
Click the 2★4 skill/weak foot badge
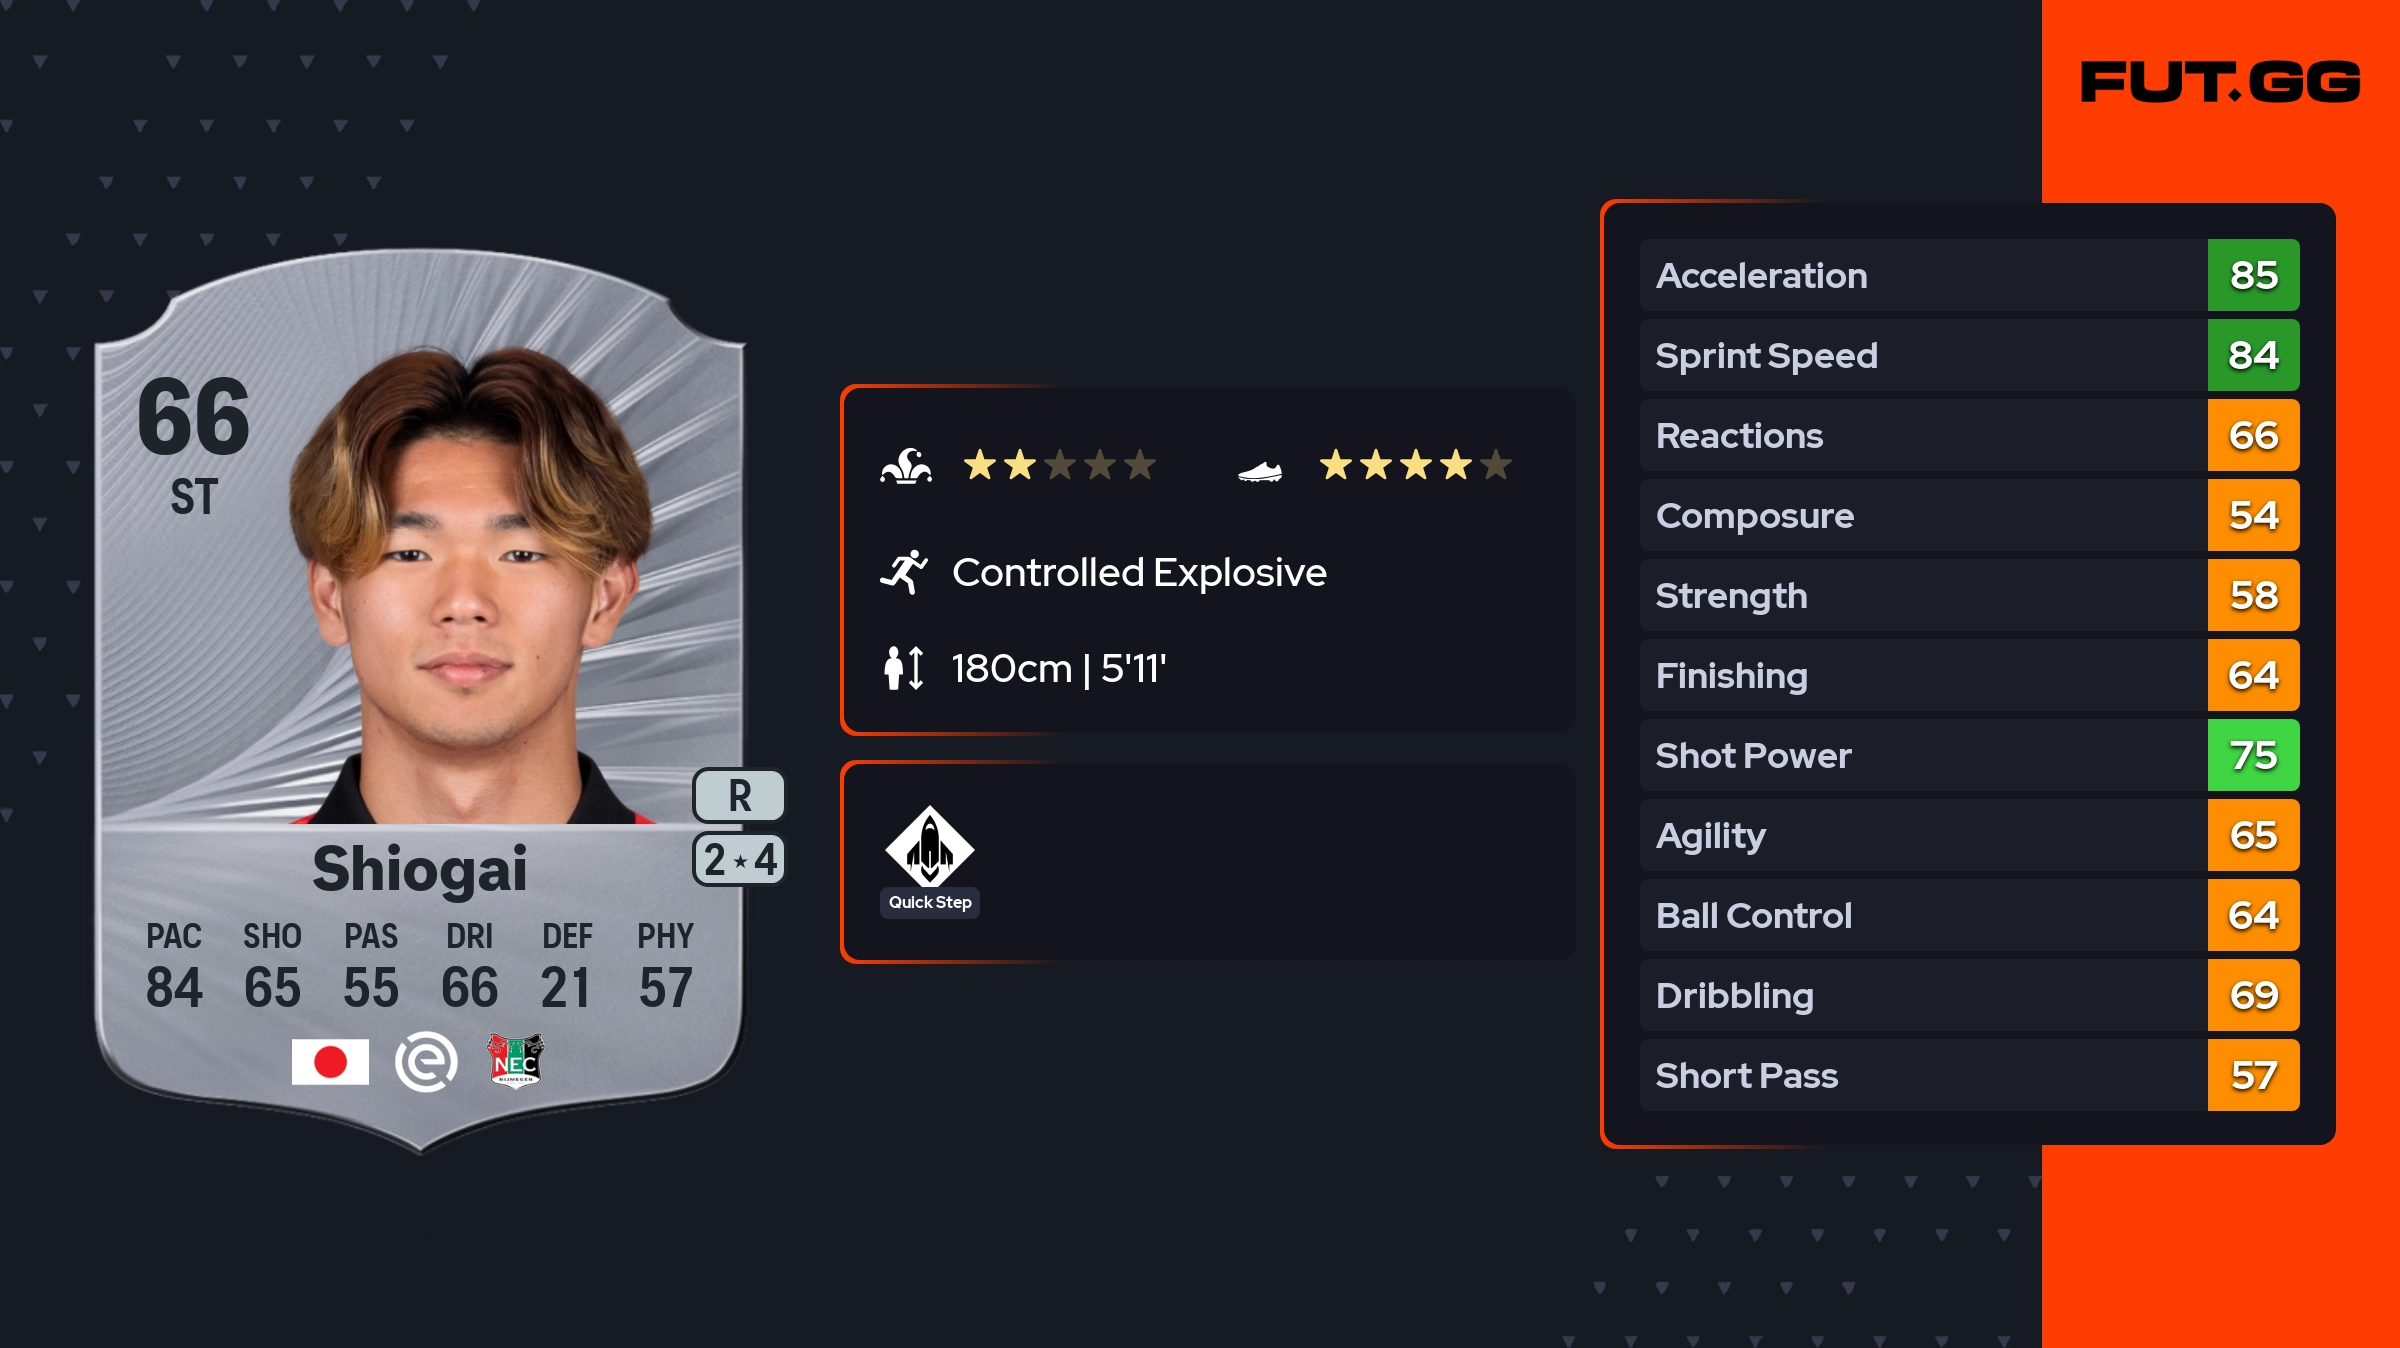pyautogui.click(x=739, y=860)
